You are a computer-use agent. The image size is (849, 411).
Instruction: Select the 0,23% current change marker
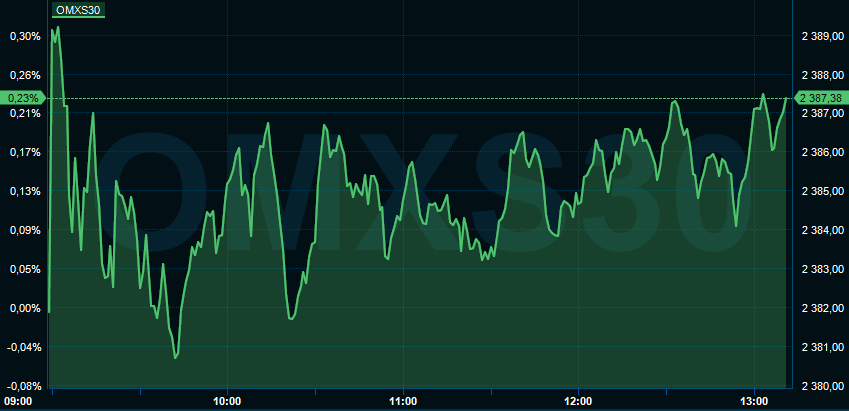click(x=23, y=98)
